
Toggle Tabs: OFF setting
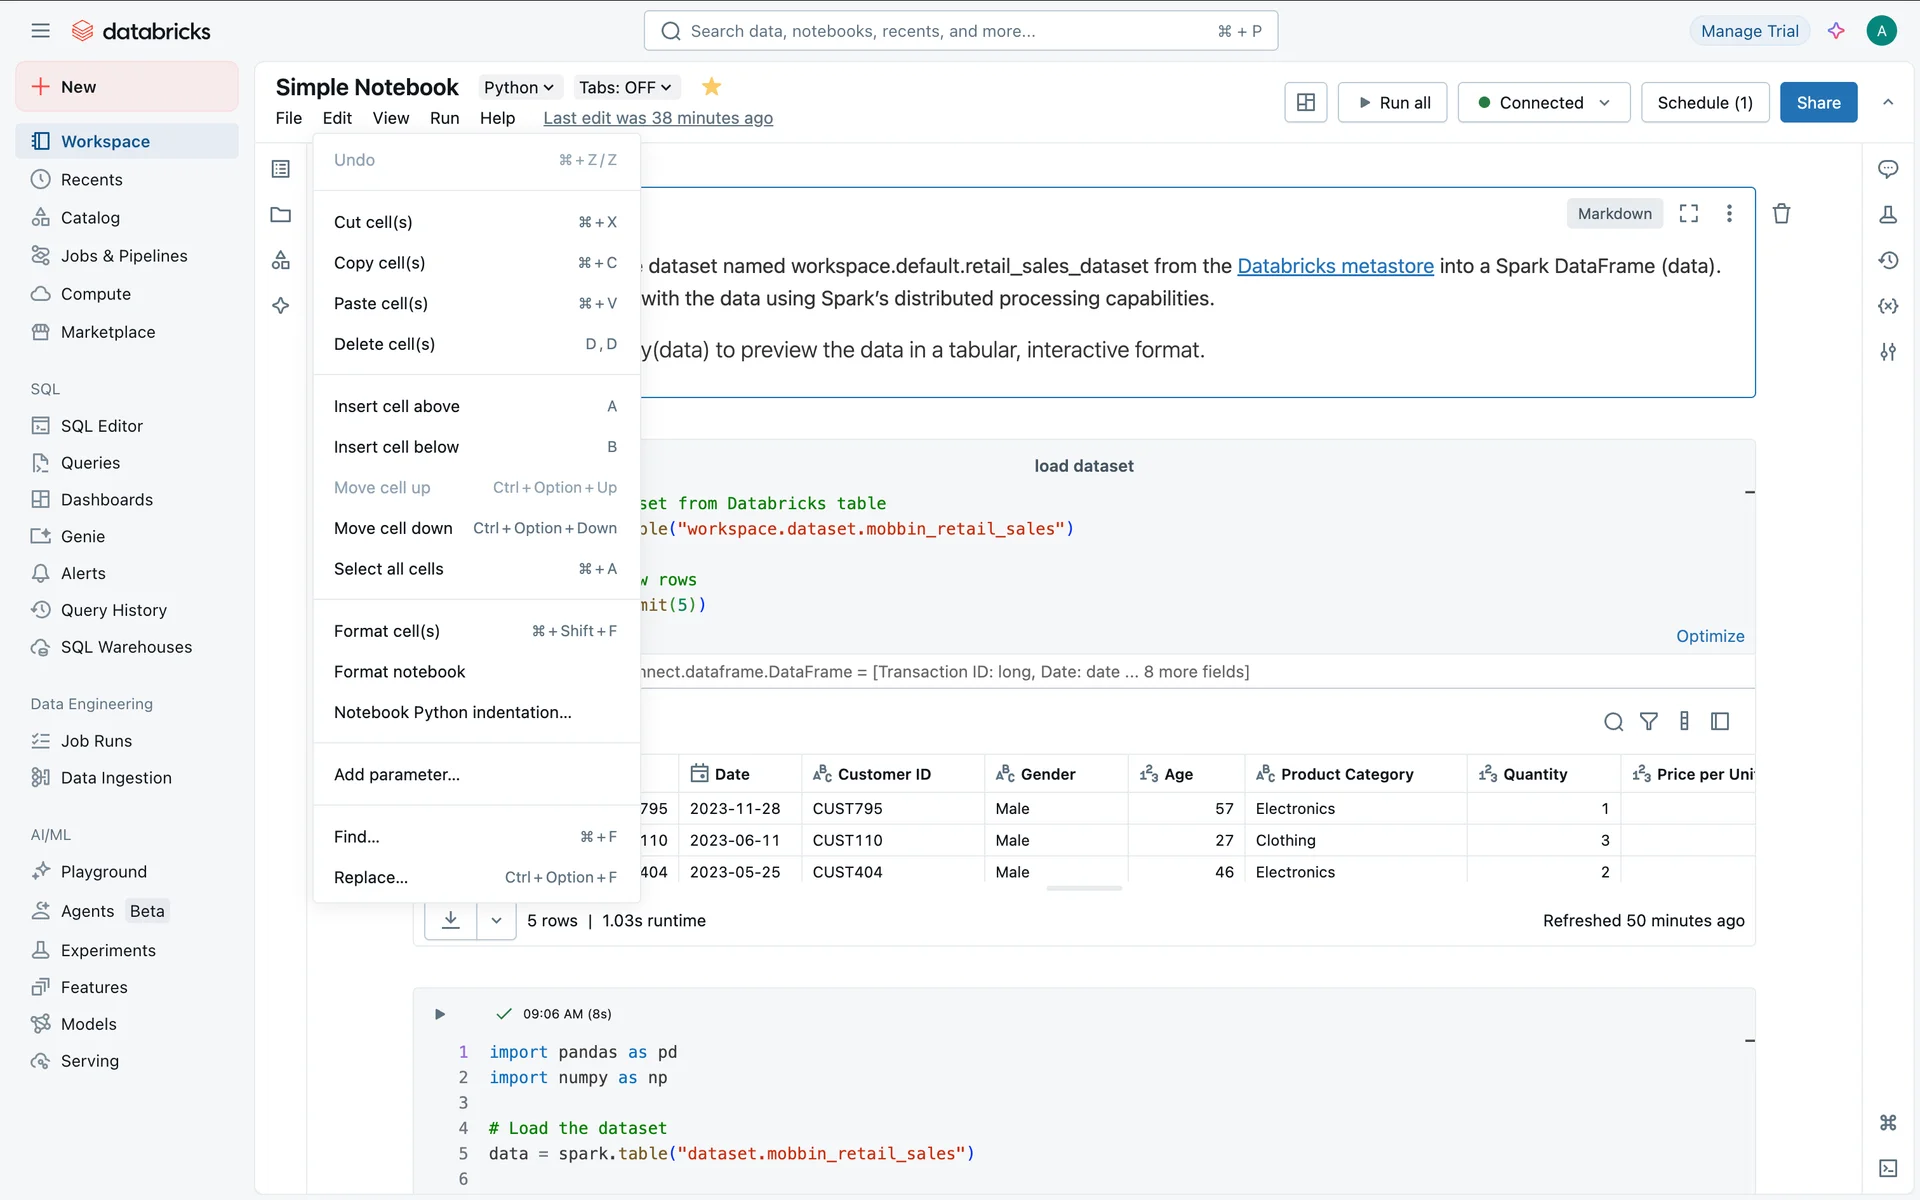coord(625,87)
